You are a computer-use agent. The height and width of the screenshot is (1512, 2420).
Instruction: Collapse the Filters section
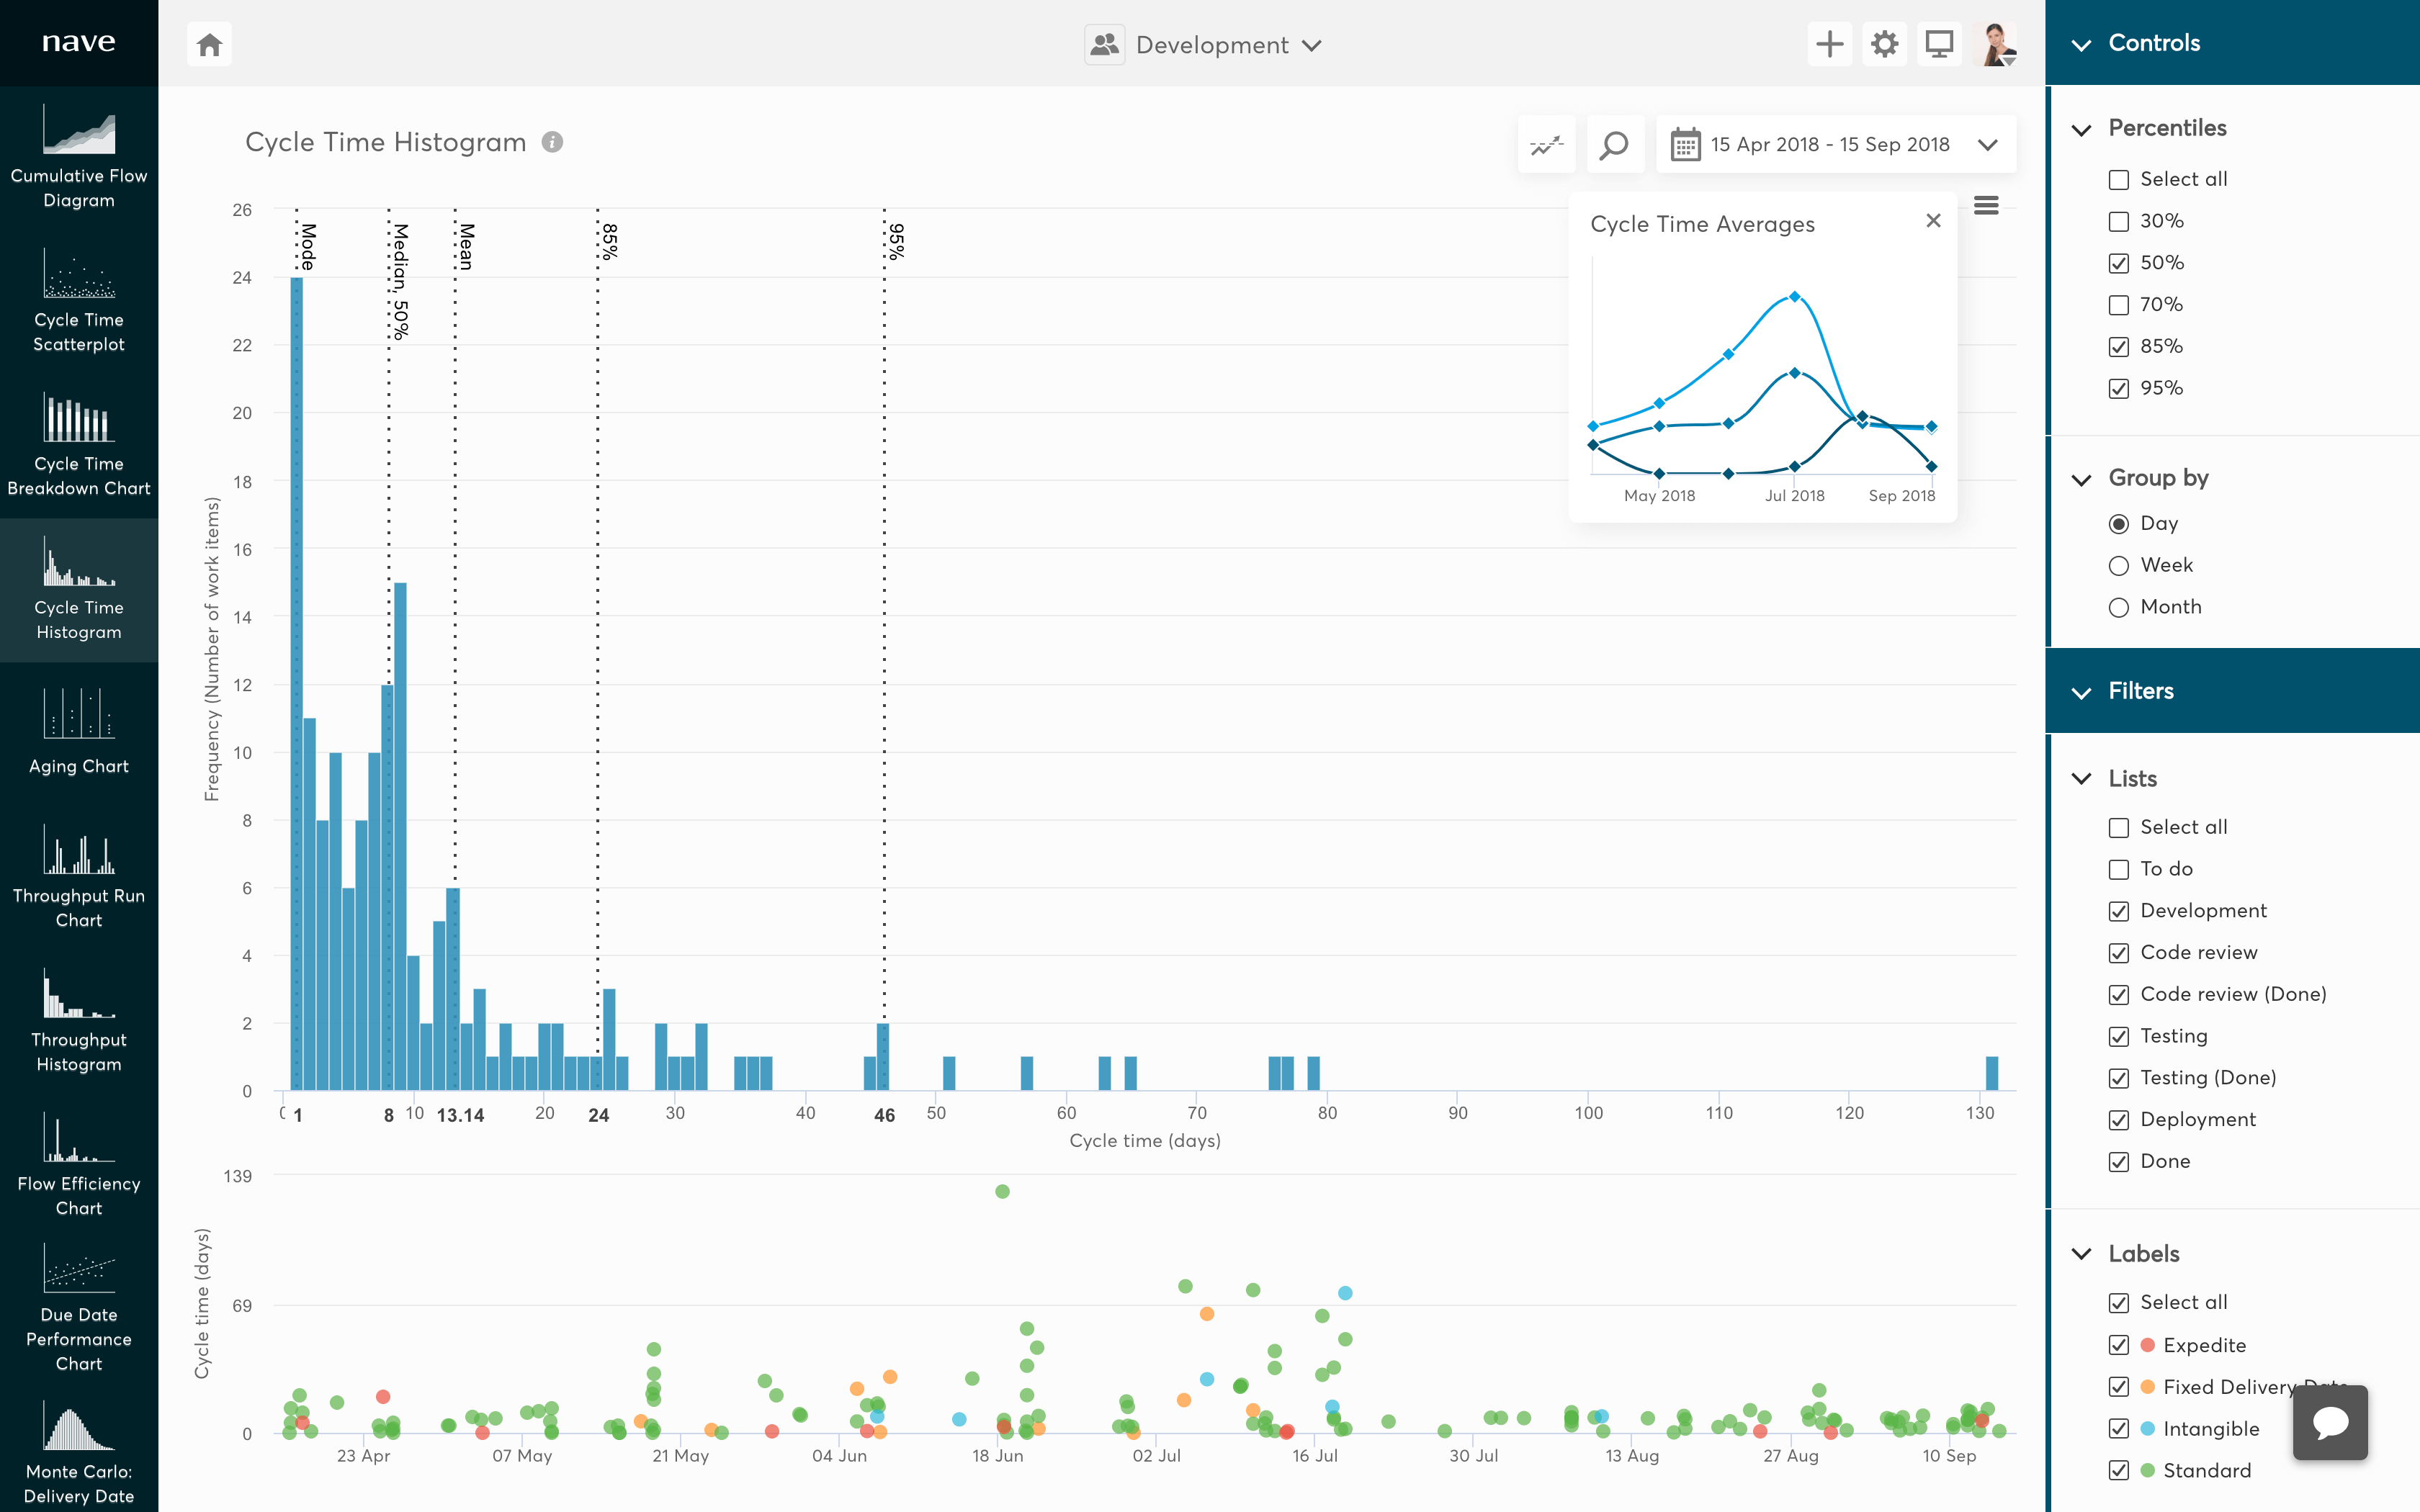click(x=2083, y=690)
